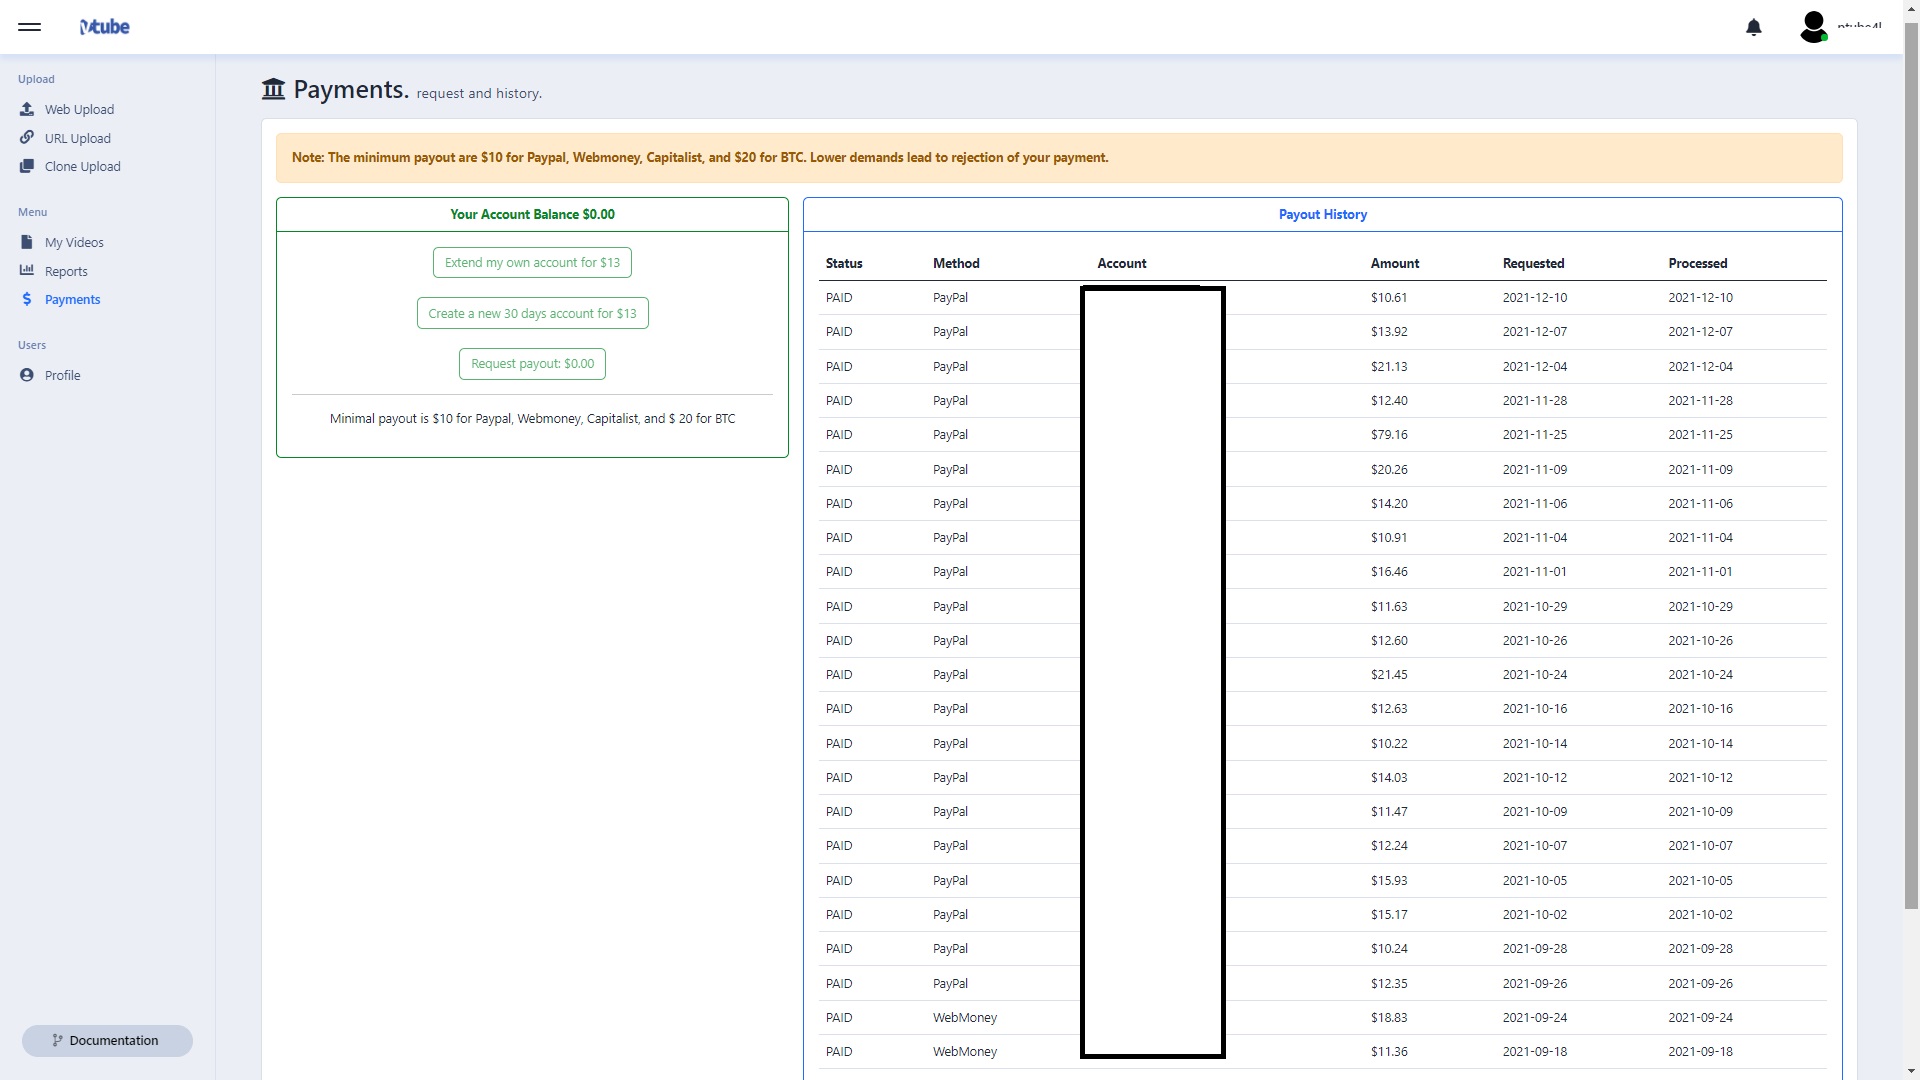Click Create a new 30 days account

click(x=532, y=313)
